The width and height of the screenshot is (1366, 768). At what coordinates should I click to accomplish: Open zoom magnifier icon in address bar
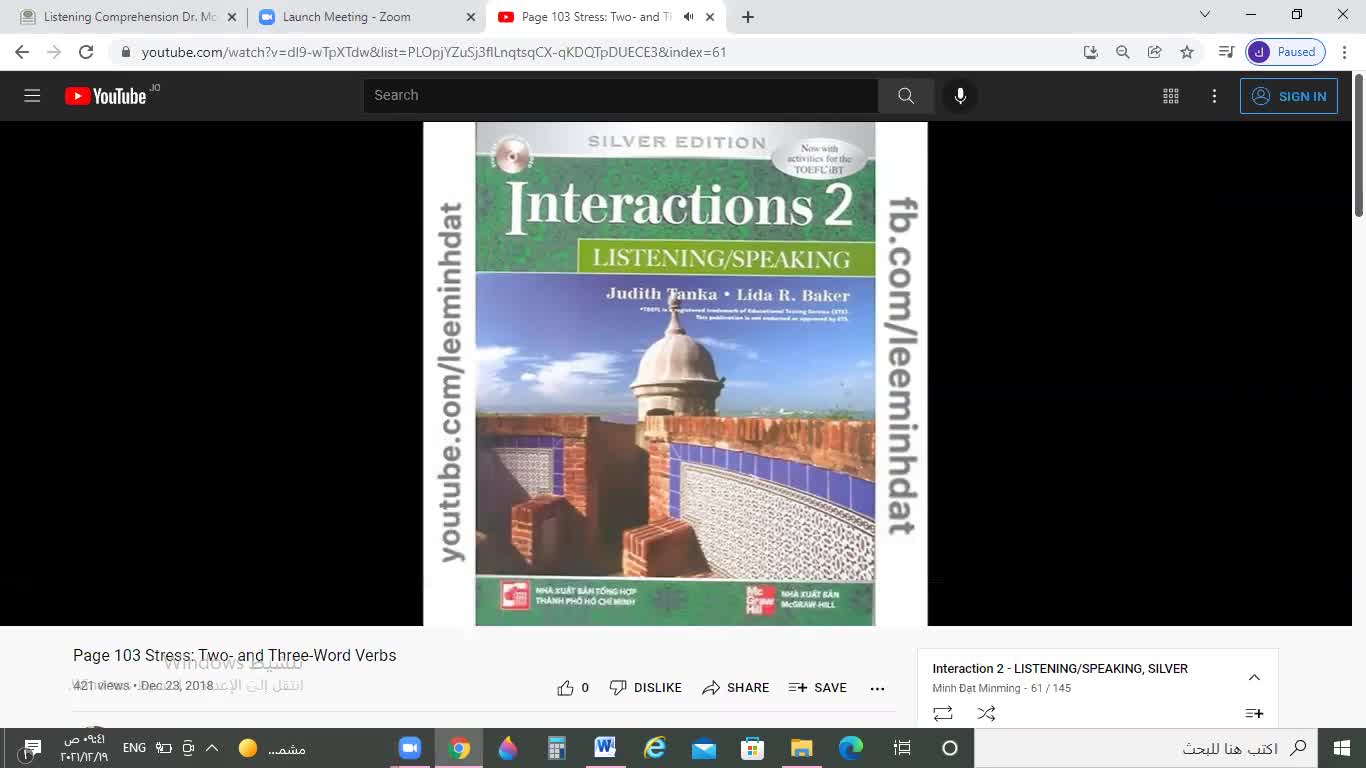1123,52
